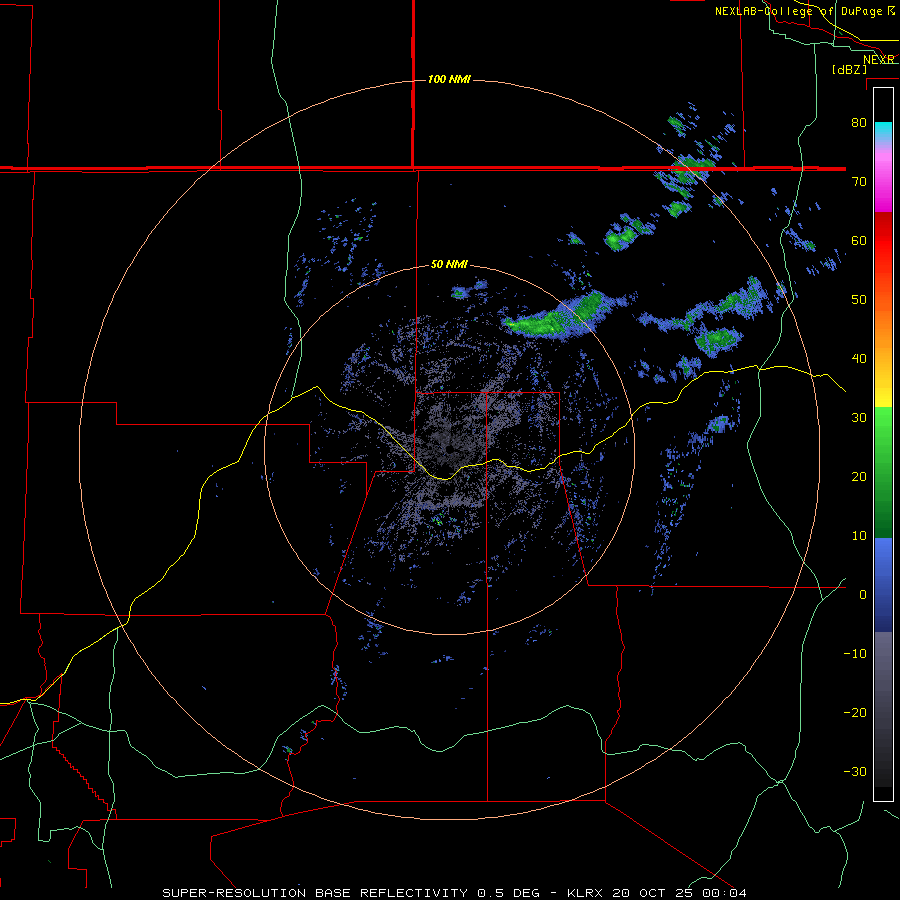900x900 pixels.
Task: Click the NEXR label above the scale
Action: (x=879, y=59)
